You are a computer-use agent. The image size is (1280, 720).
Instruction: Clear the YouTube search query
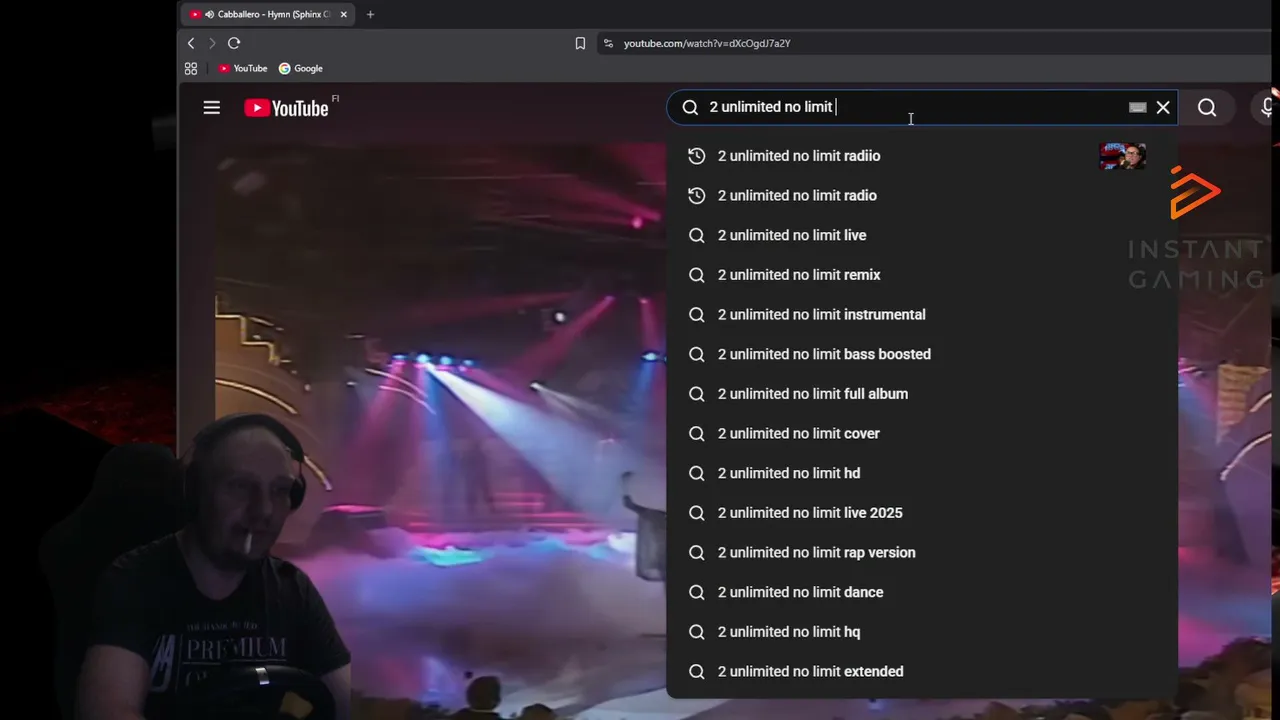(x=1163, y=107)
